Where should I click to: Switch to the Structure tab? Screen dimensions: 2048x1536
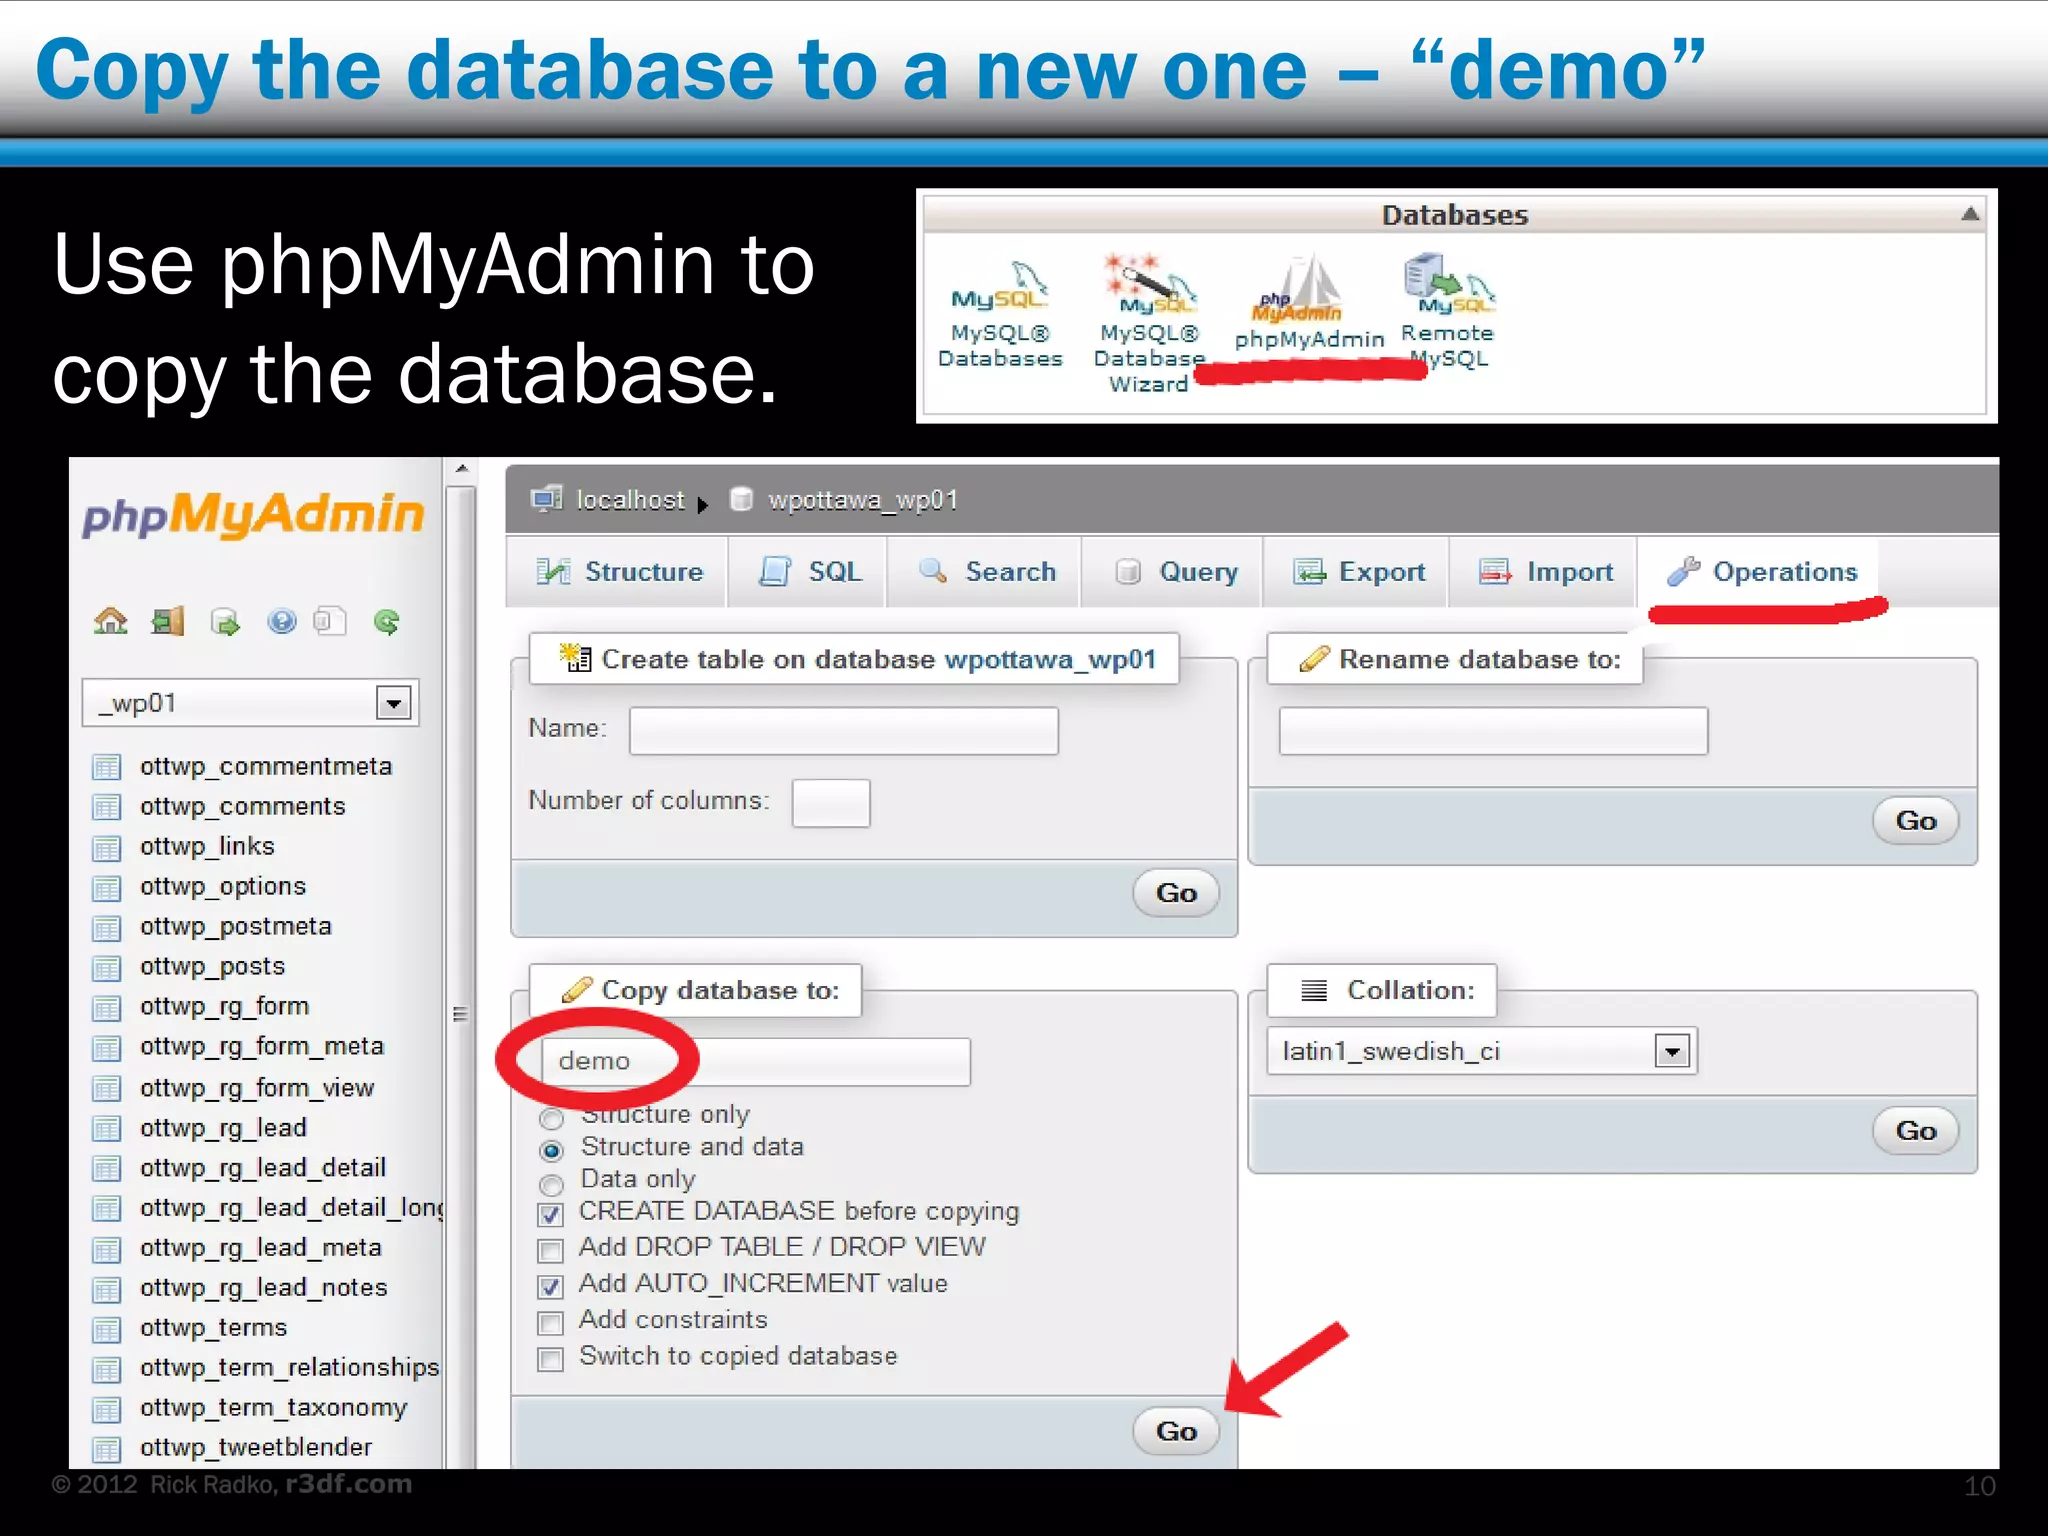pos(619,572)
